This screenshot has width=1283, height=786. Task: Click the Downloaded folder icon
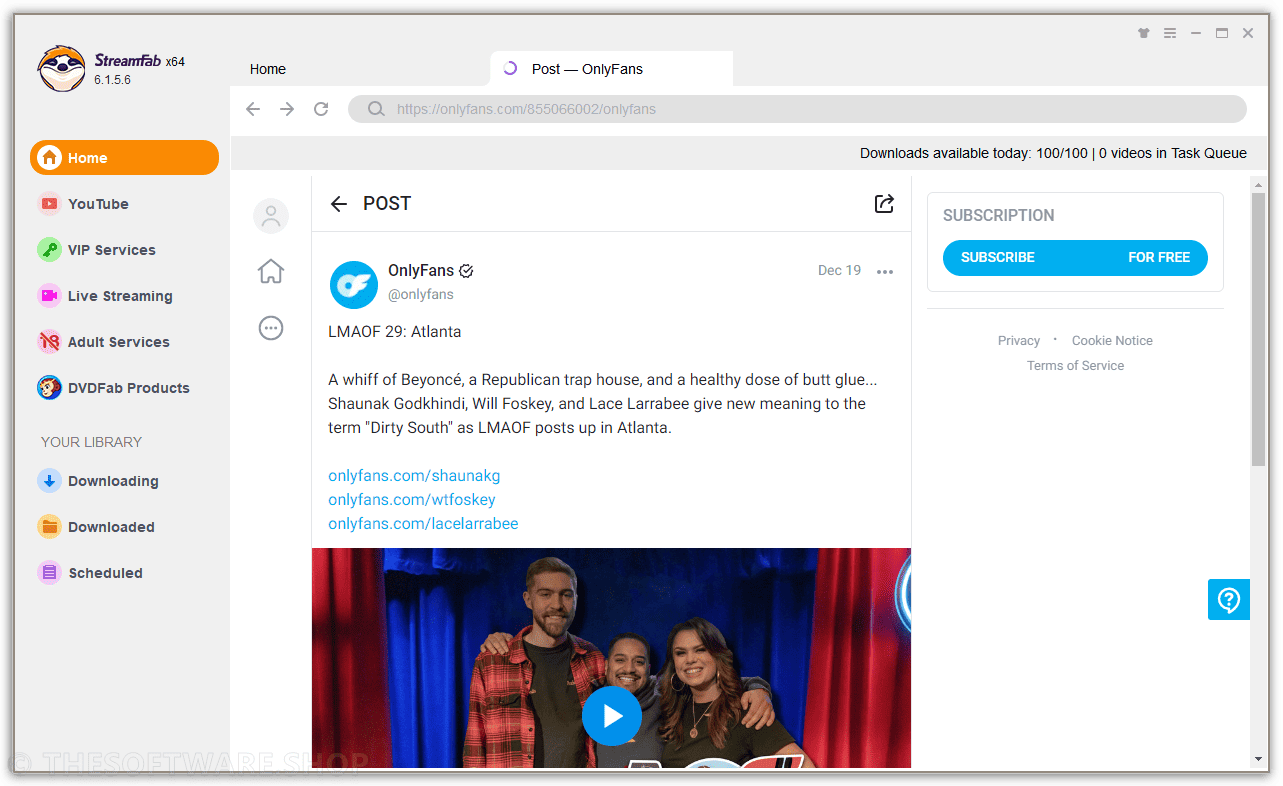[49, 527]
